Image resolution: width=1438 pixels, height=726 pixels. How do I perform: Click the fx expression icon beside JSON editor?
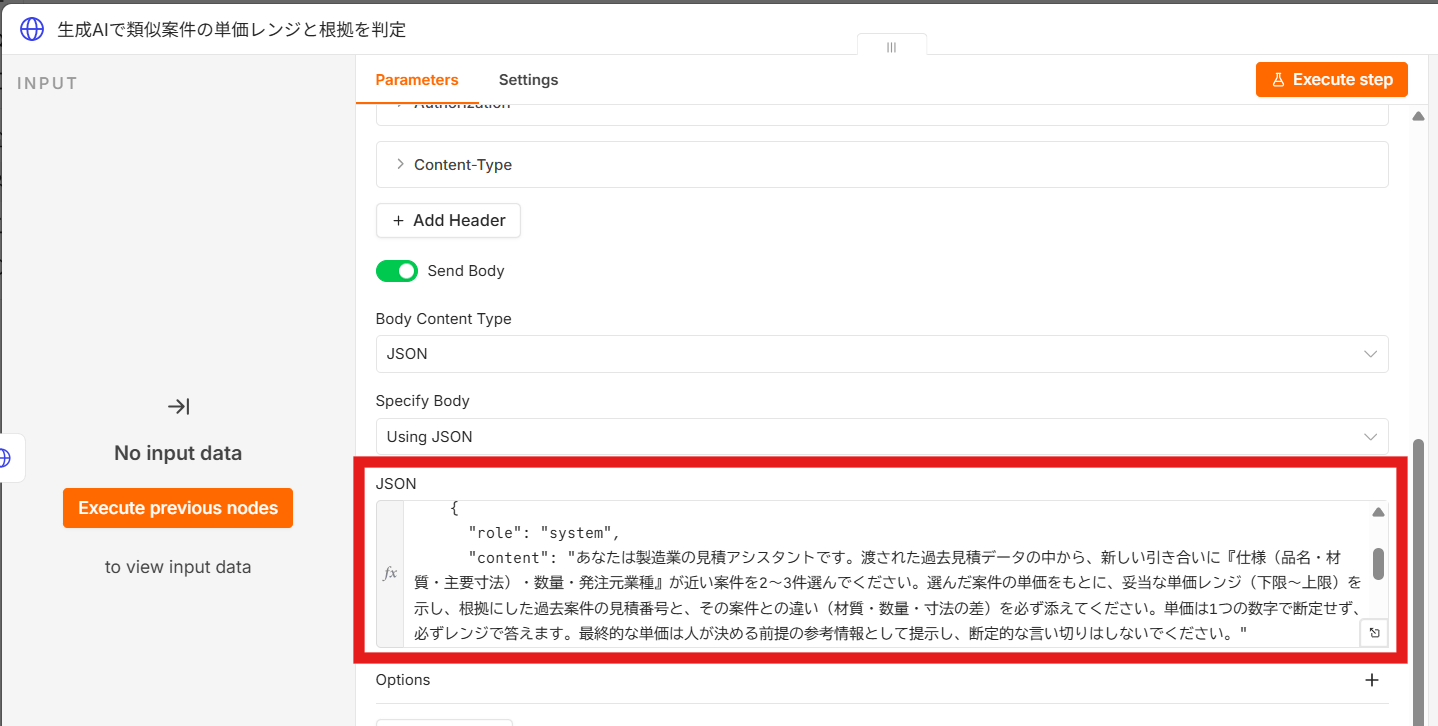[x=390, y=574]
